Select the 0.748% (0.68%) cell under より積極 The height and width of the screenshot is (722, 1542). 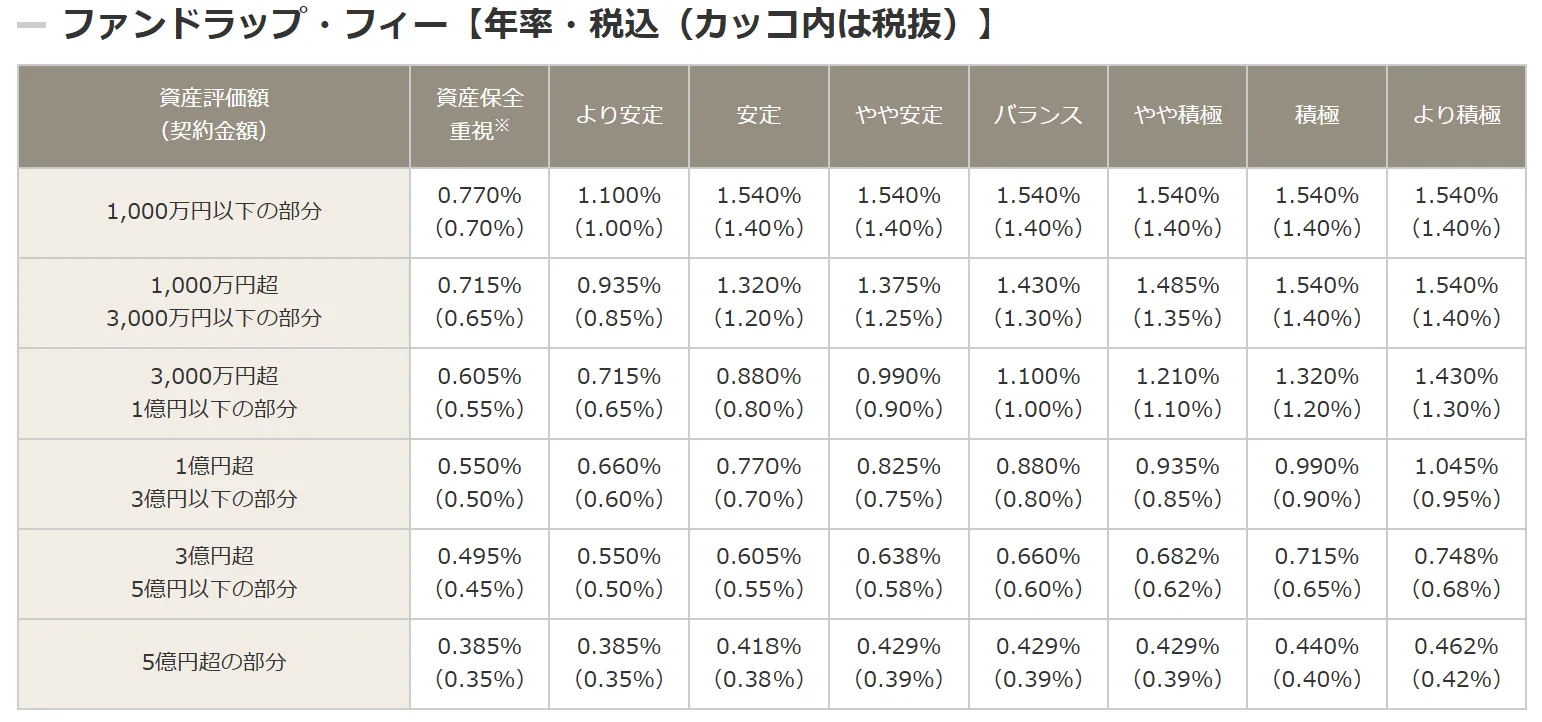pos(1456,572)
